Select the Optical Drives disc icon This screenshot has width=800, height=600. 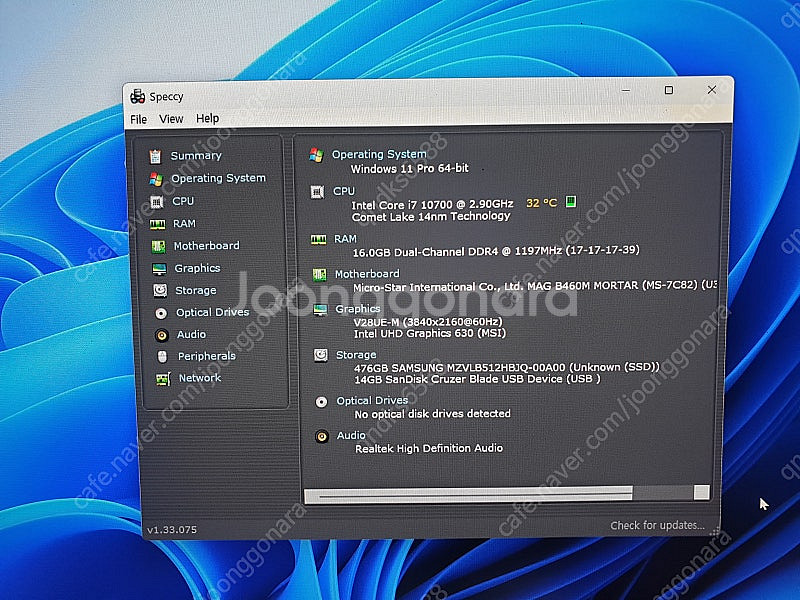tap(161, 312)
